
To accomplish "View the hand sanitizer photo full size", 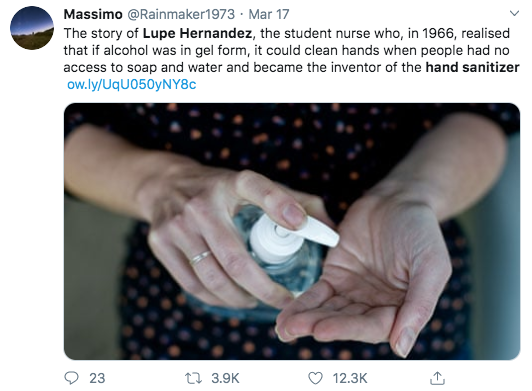I will coord(292,231).
